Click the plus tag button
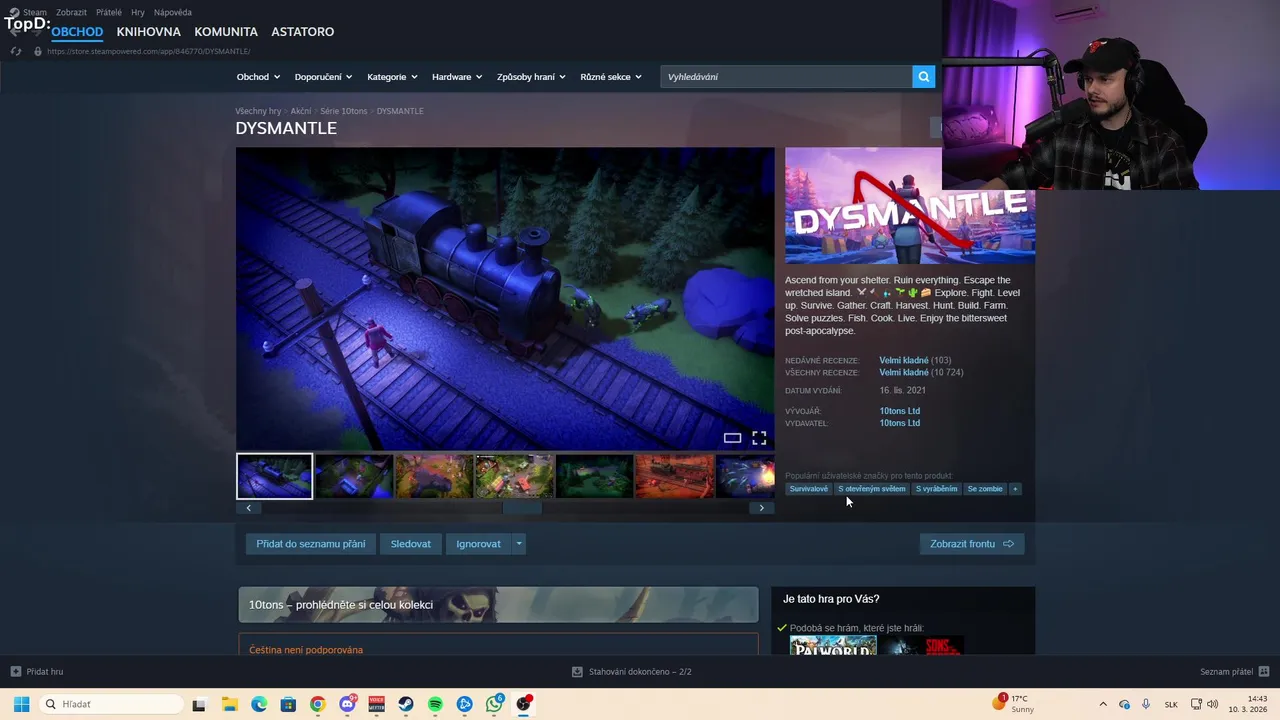 coord(1015,489)
